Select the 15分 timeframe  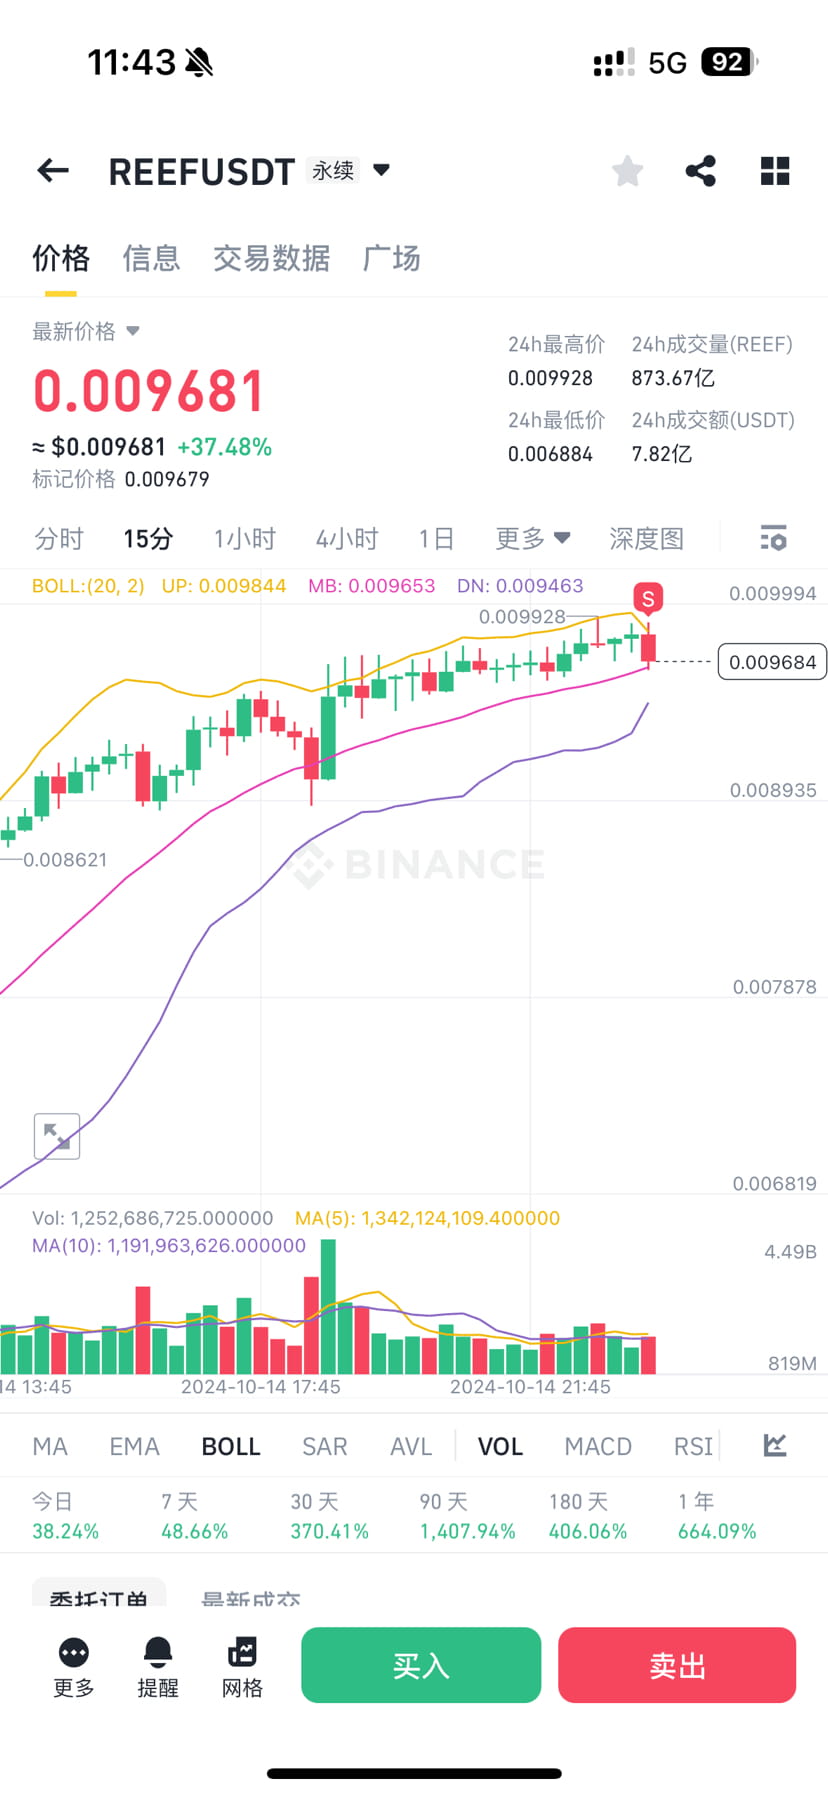[x=148, y=539]
